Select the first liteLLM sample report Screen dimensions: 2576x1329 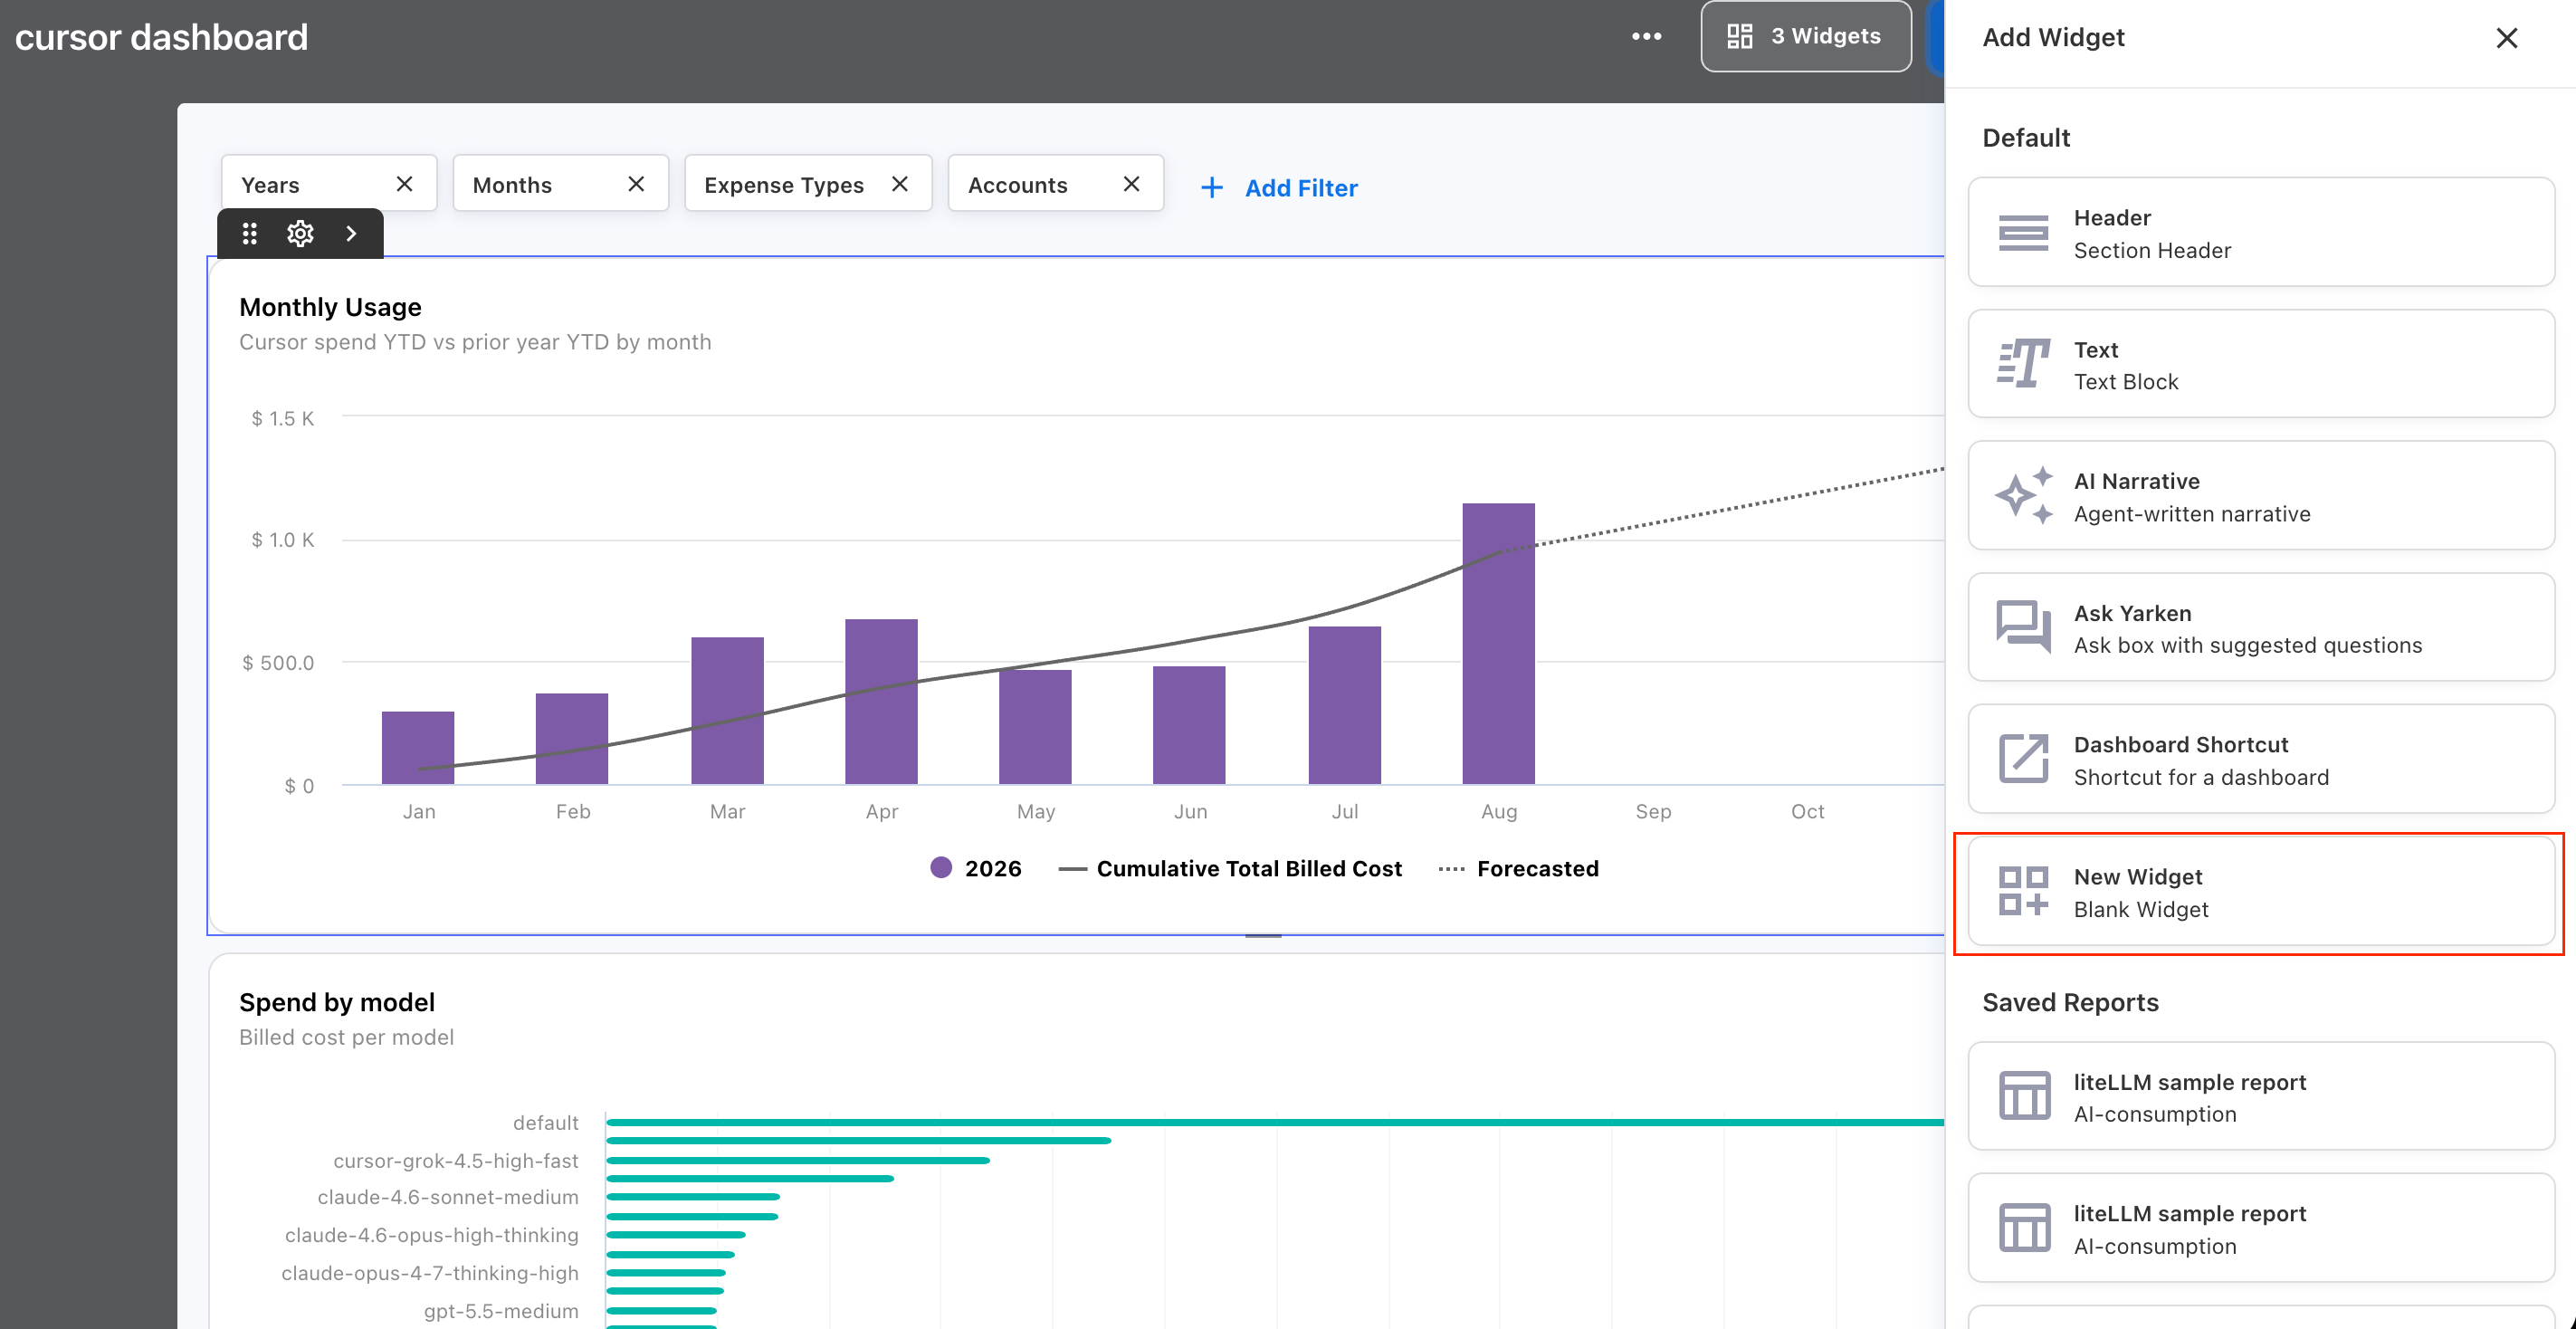pos(2260,1097)
